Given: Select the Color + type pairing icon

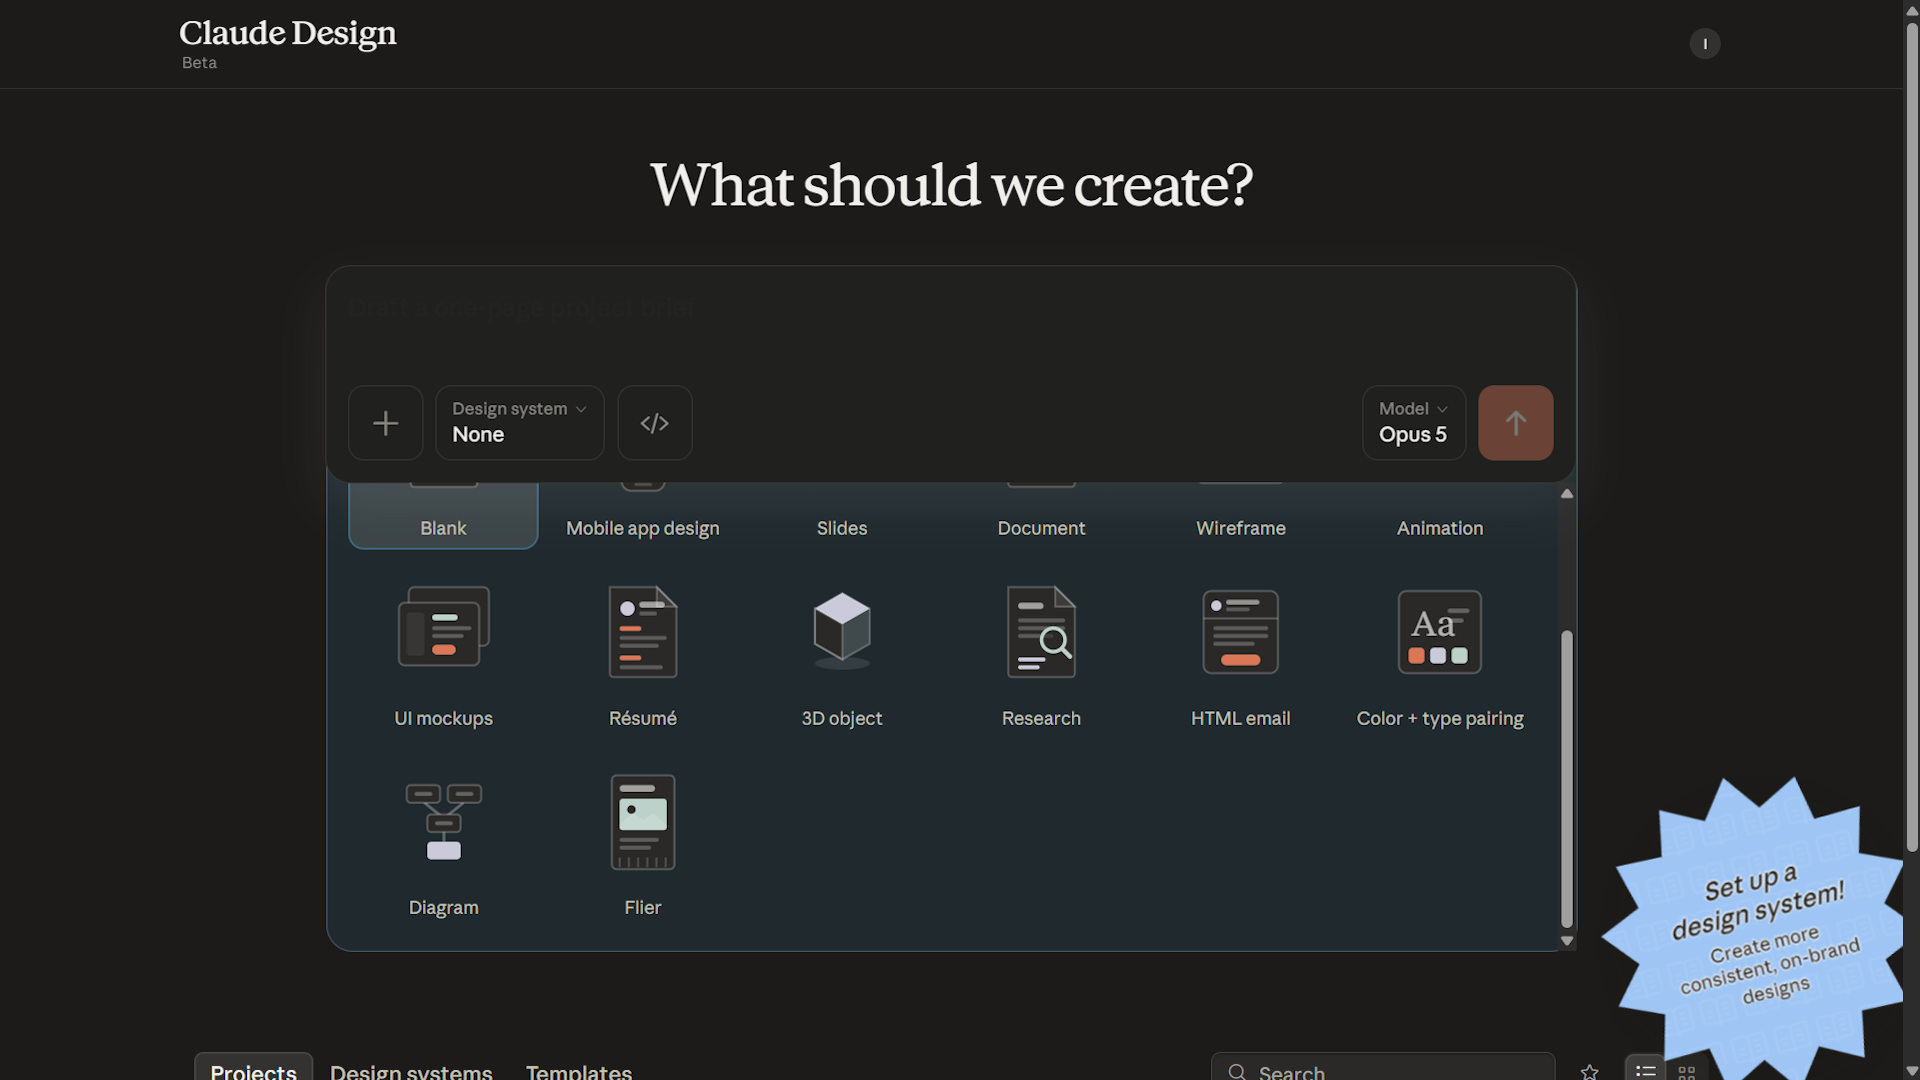Looking at the screenshot, I should coord(1440,631).
